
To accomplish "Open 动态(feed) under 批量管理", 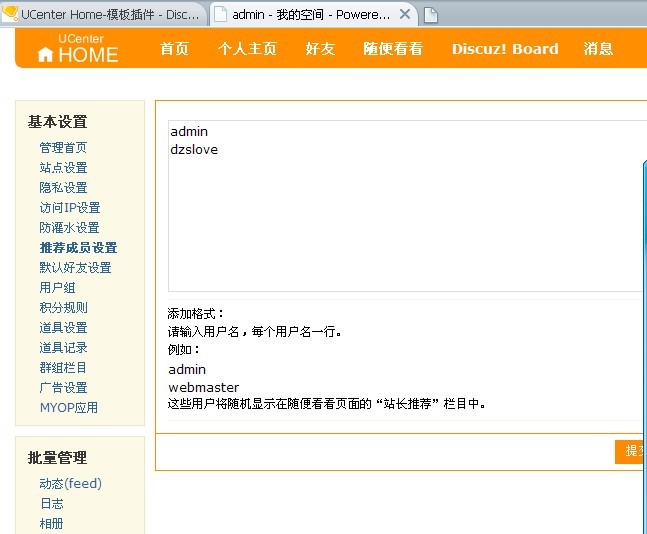I will pos(71,483).
